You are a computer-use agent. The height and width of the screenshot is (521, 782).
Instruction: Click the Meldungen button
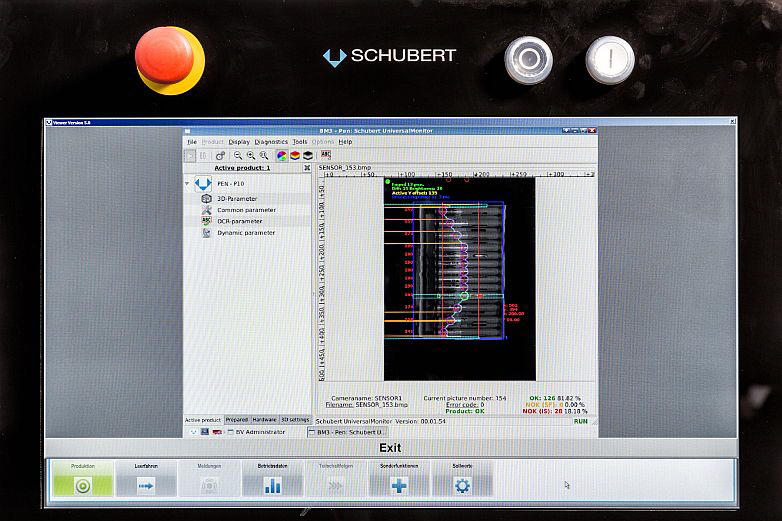pyautogui.click(x=209, y=479)
